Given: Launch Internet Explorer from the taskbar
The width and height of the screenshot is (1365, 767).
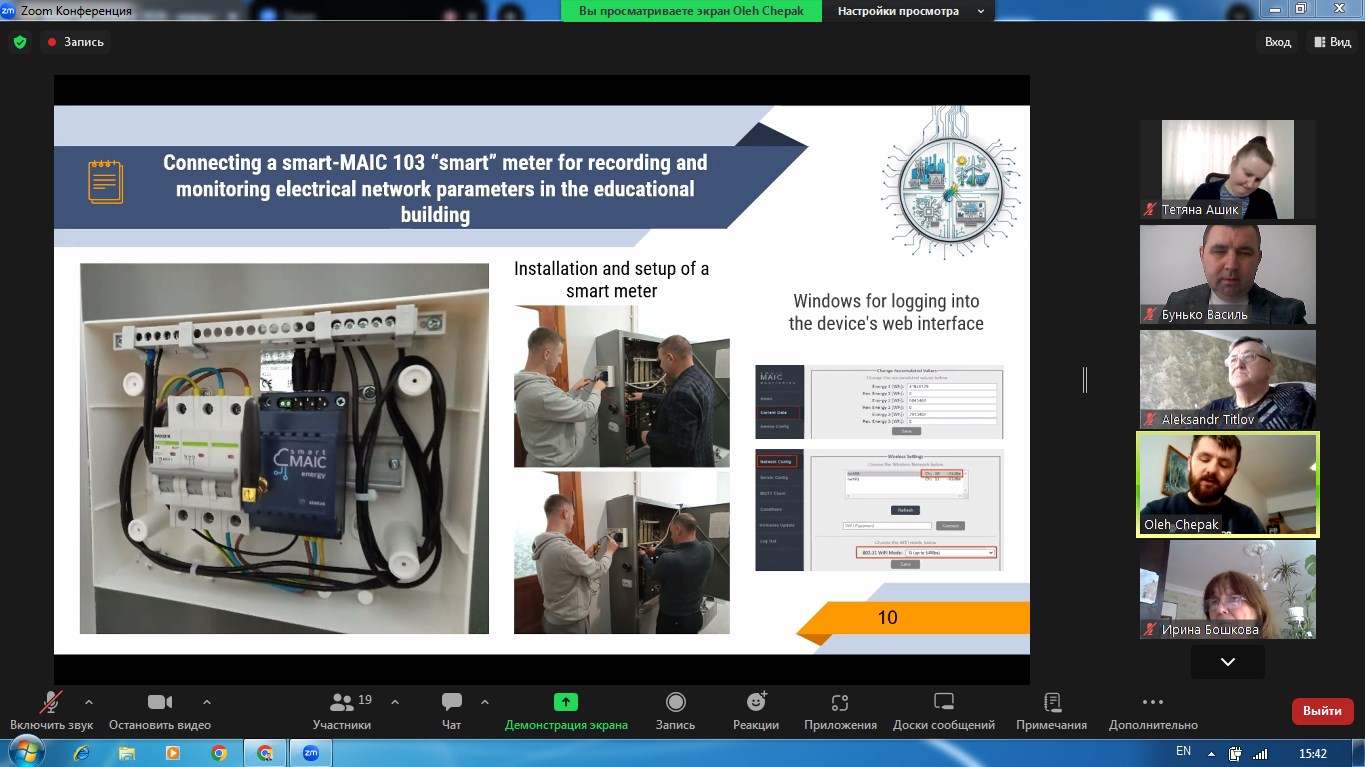Looking at the screenshot, I should click(81, 753).
